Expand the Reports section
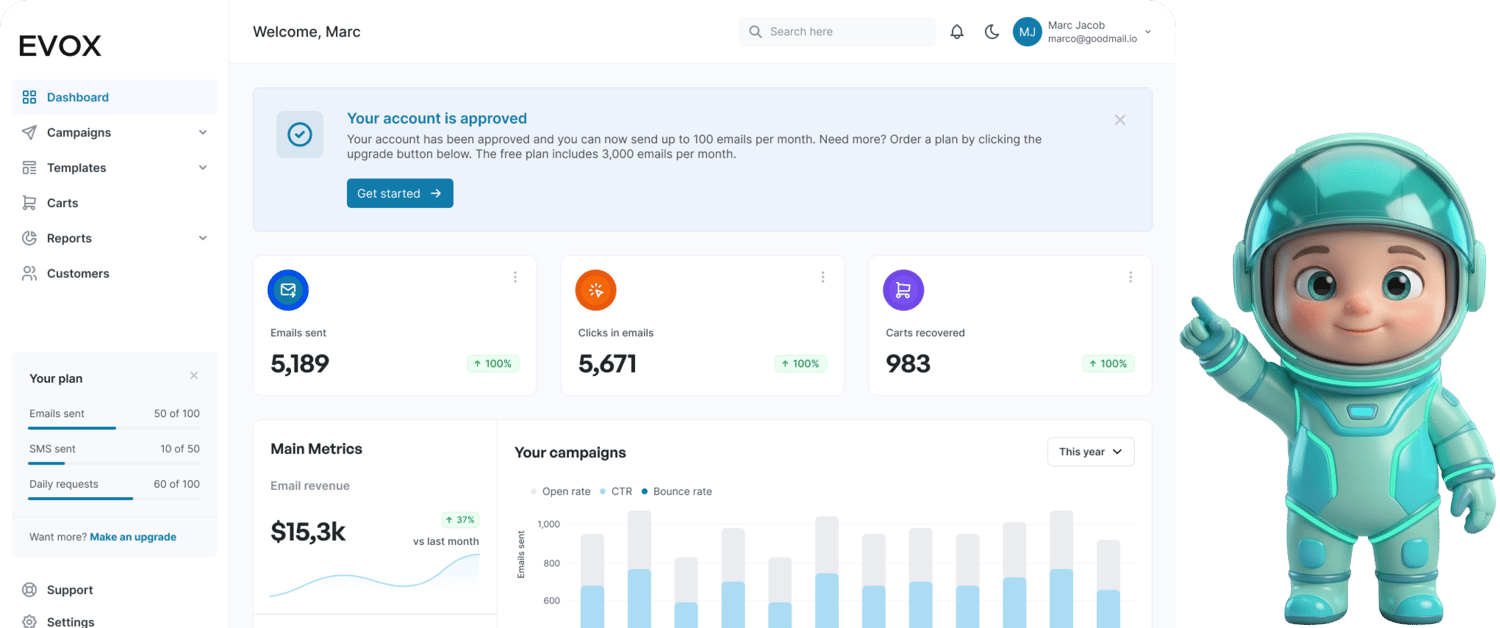This screenshot has width=1500, height=628. pos(203,237)
